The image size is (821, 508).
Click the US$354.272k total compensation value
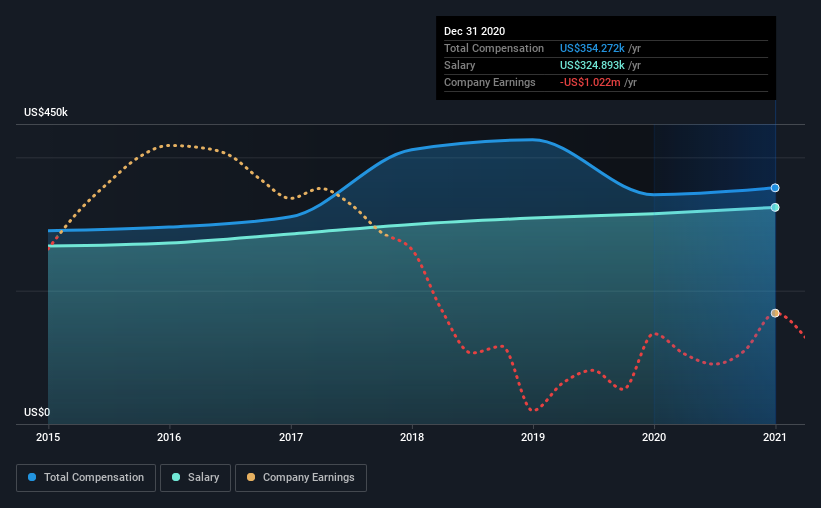click(x=592, y=48)
